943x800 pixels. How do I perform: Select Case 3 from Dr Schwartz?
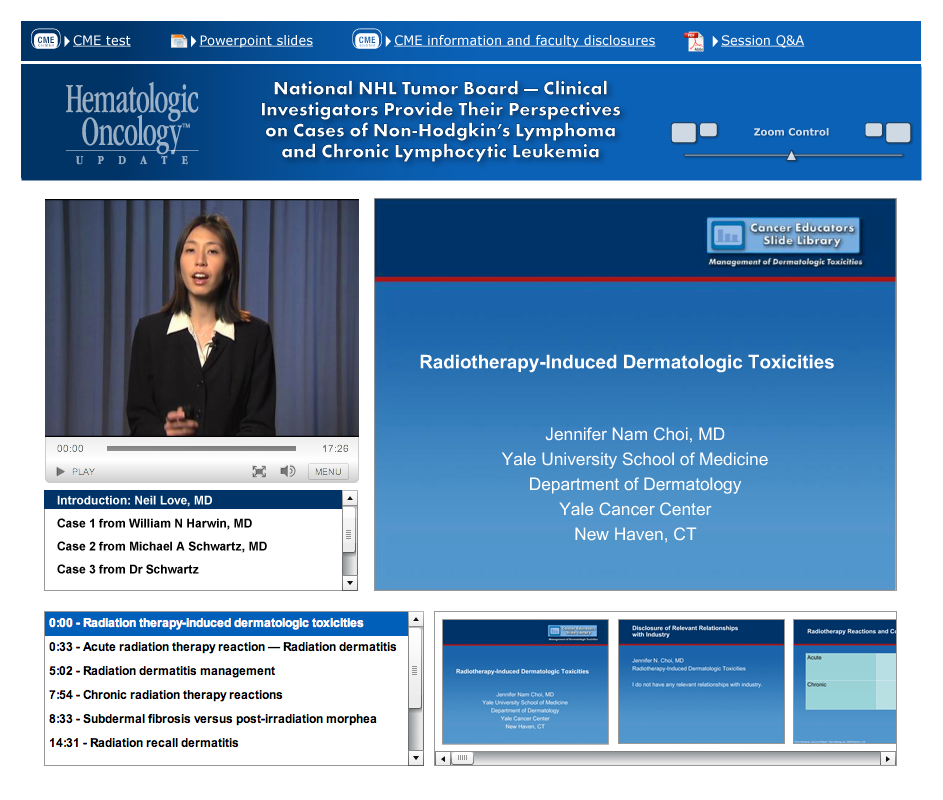coord(193,569)
